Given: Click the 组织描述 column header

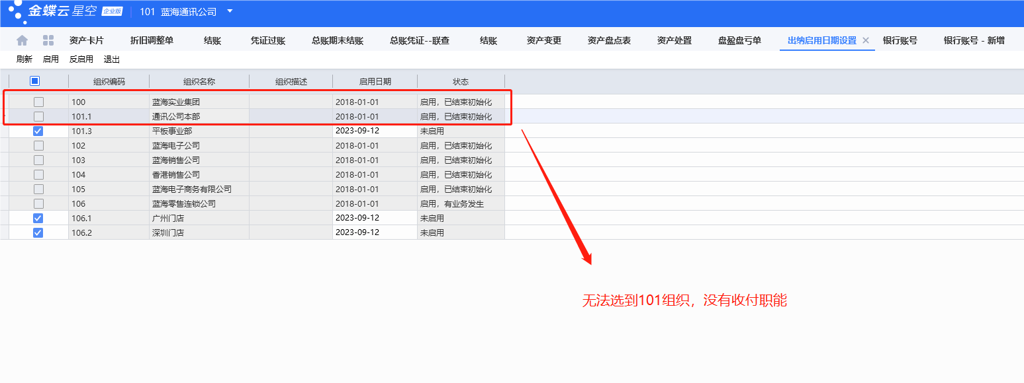Looking at the screenshot, I should (x=291, y=82).
